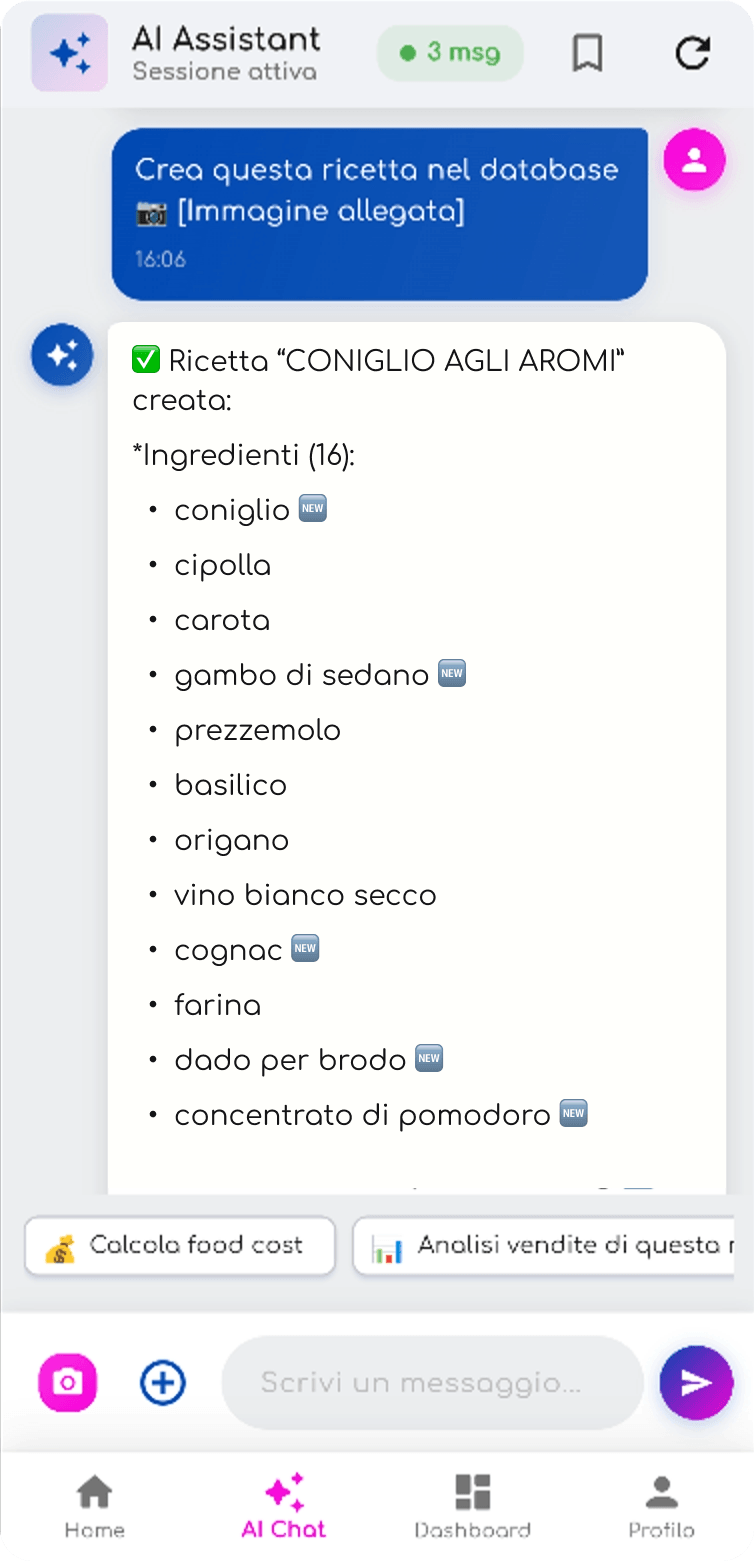The width and height of the screenshot is (754, 1561).
Task: Click the blue AI sparkle avatar
Action: [x=62, y=355]
